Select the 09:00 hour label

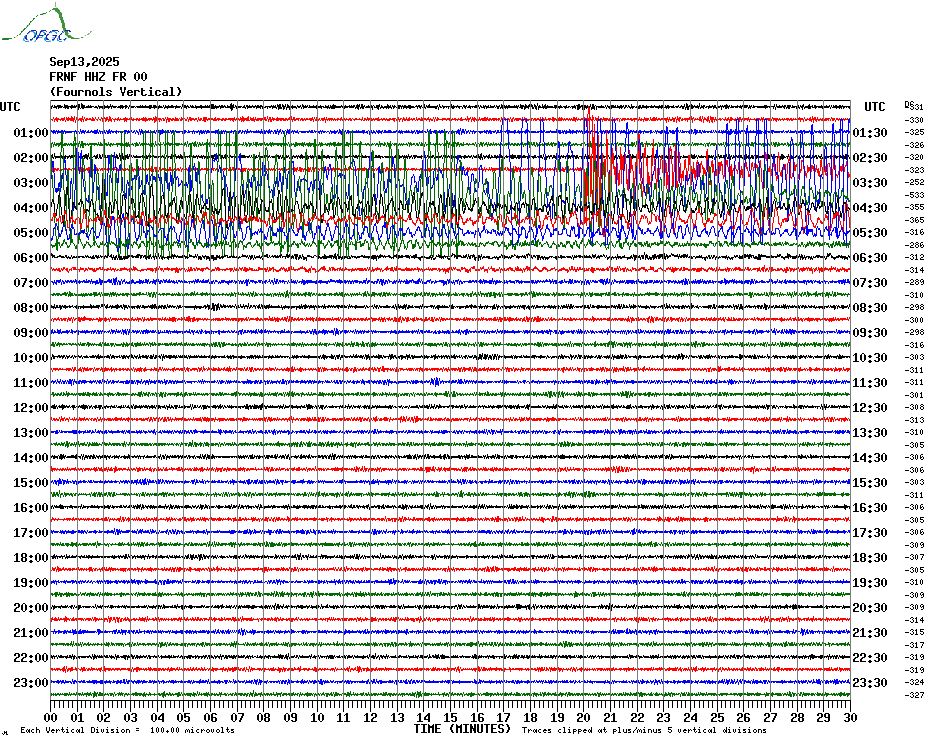coord(31,332)
